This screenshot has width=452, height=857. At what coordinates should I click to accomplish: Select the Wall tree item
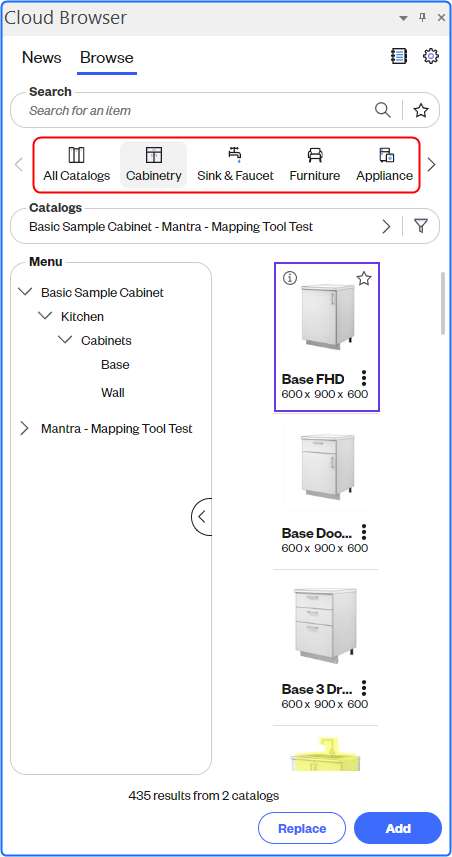[113, 392]
